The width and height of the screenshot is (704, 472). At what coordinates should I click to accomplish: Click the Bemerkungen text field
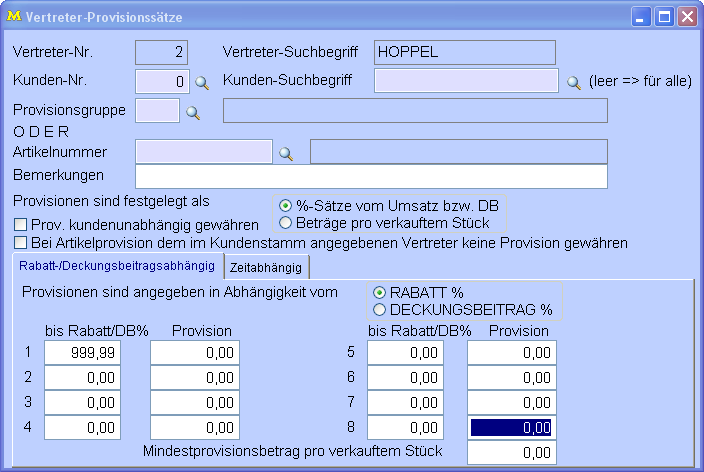coord(371,176)
